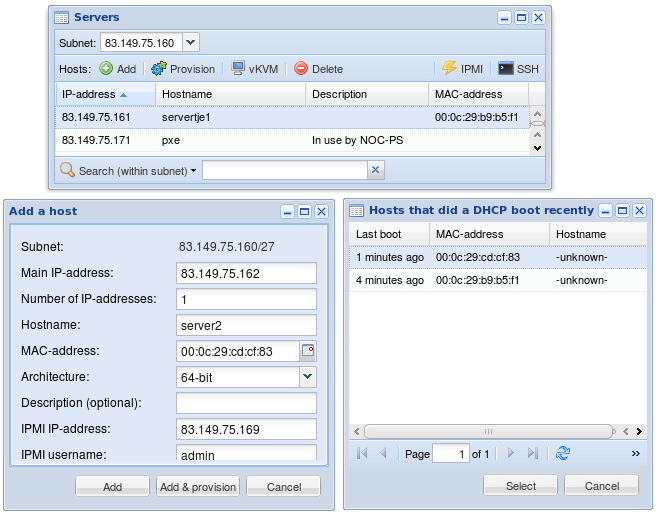The width and height of the screenshot is (656, 513).
Task: Clear the search field
Action: click(x=375, y=170)
